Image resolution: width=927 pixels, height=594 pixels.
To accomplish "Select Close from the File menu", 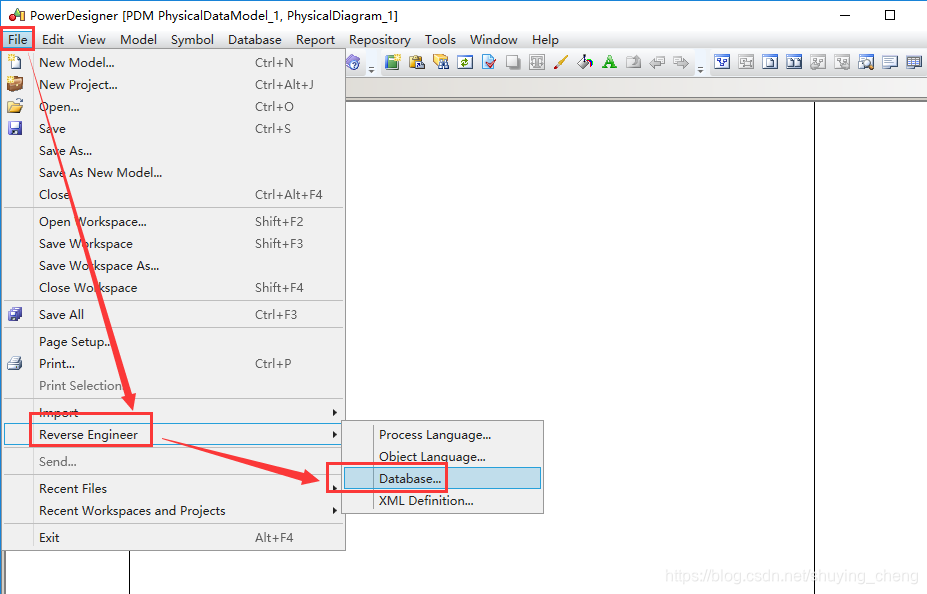I will coord(174,194).
